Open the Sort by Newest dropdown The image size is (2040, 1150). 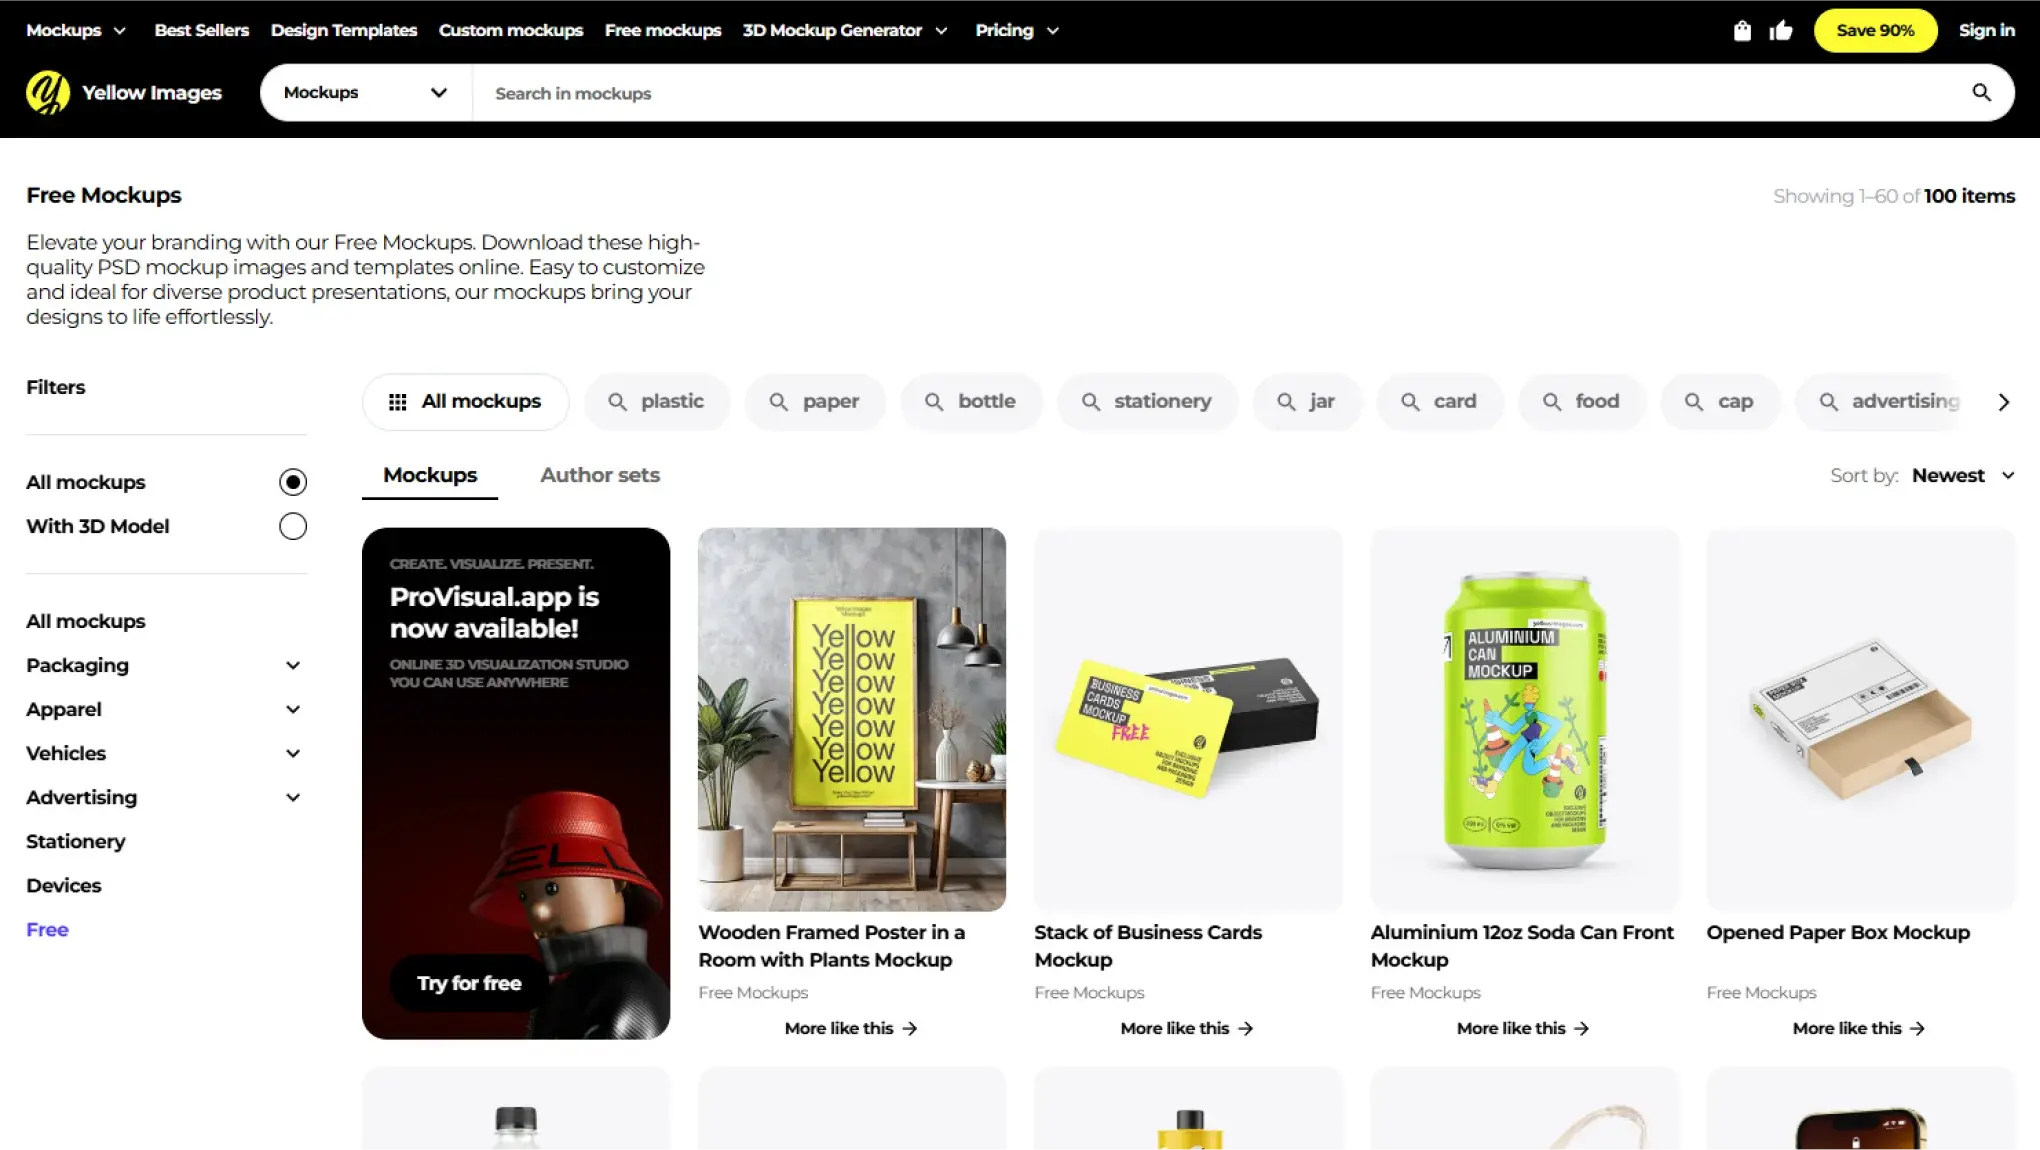(1961, 476)
